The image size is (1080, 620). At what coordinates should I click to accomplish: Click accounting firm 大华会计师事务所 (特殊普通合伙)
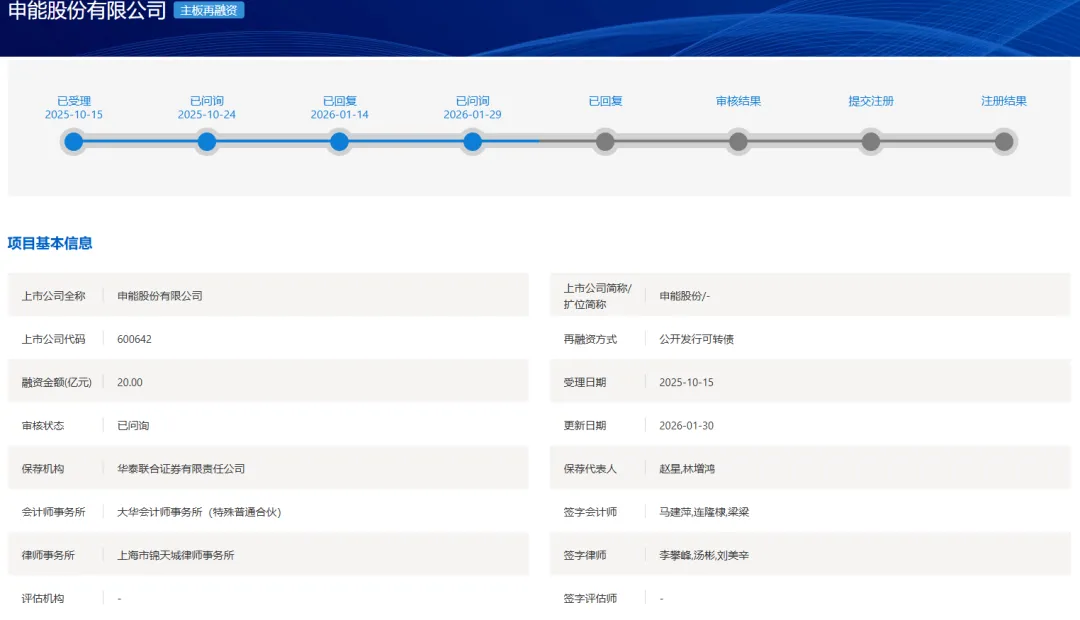[199, 512]
